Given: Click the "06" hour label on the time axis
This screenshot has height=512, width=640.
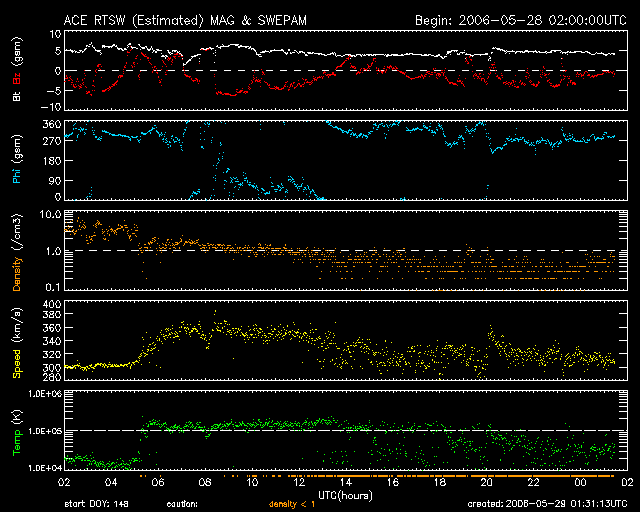Looking at the screenshot, I should 158,483.
